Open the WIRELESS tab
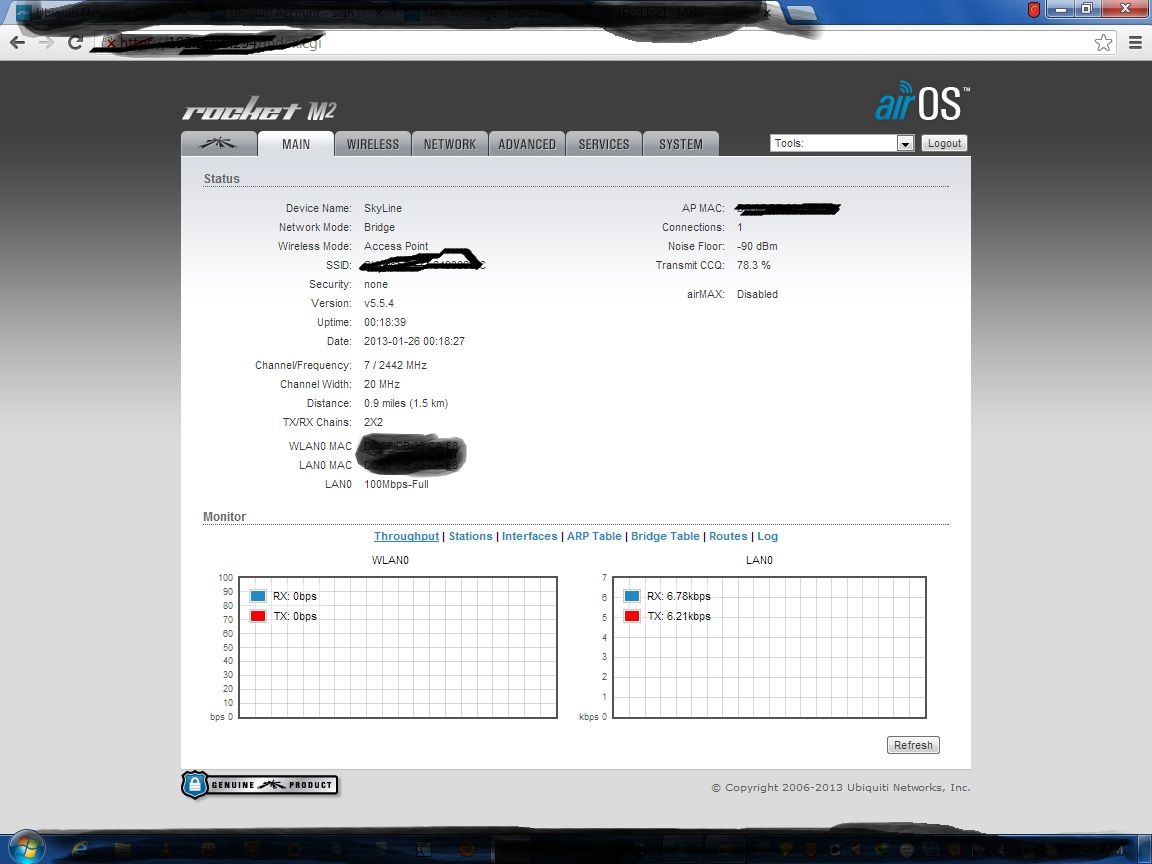Screen dimensions: 1152x864 373,144
